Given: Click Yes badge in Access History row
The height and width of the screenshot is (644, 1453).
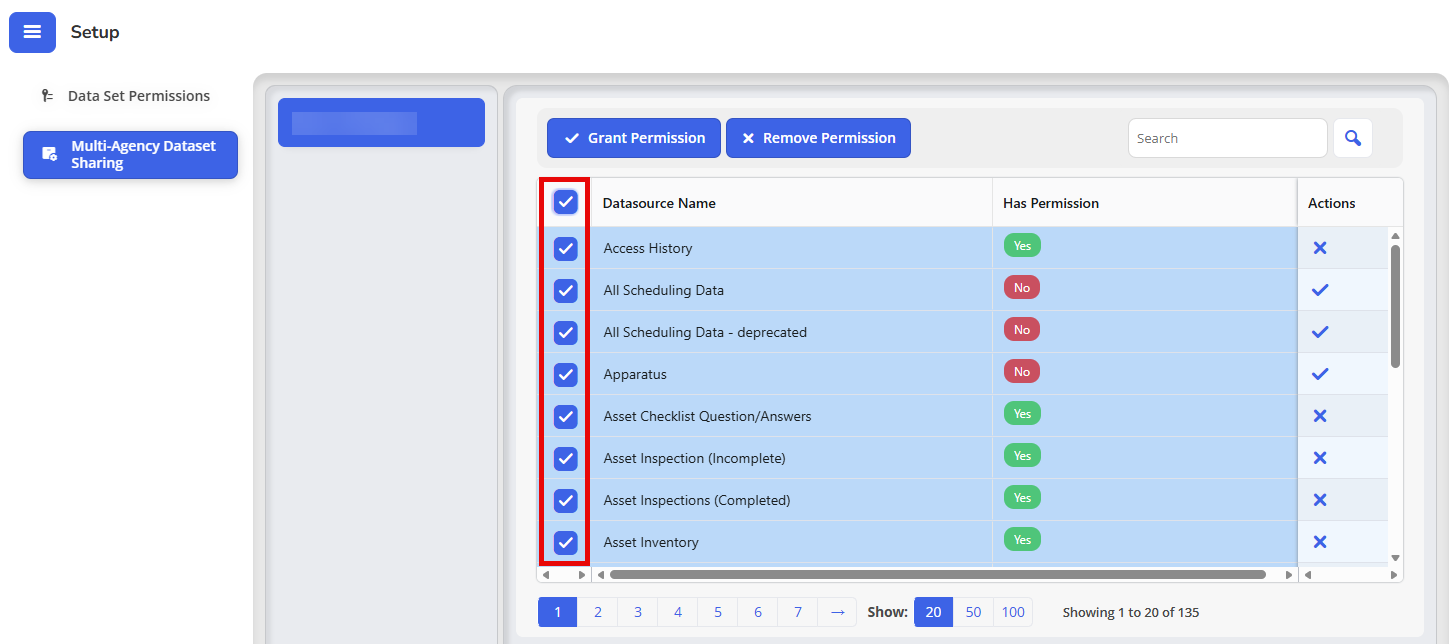Looking at the screenshot, I should pyautogui.click(x=1022, y=246).
